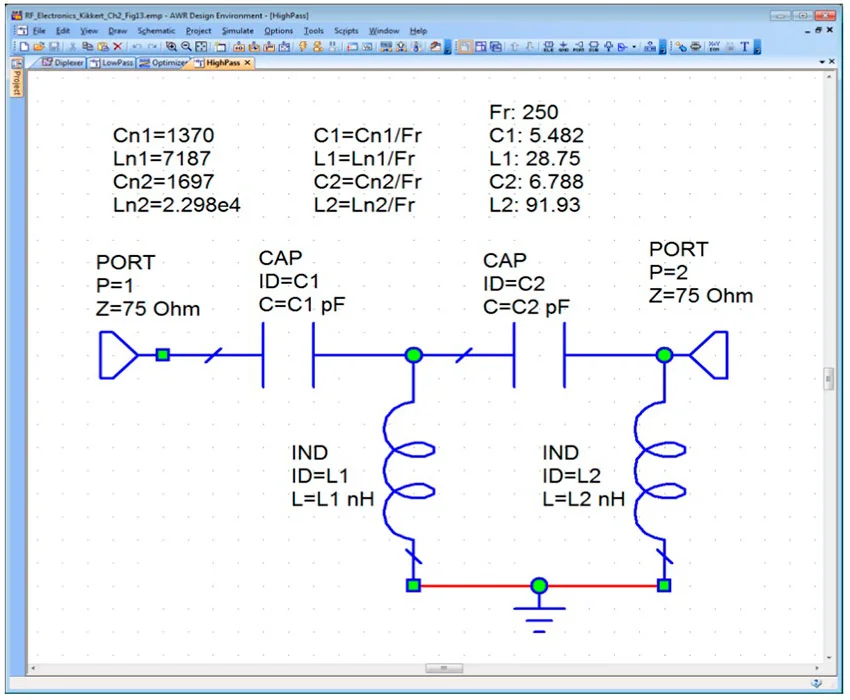This screenshot has width=850, height=700.
Task: Expand the element toolbar dropdown arrow
Action: tap(634, 47)
